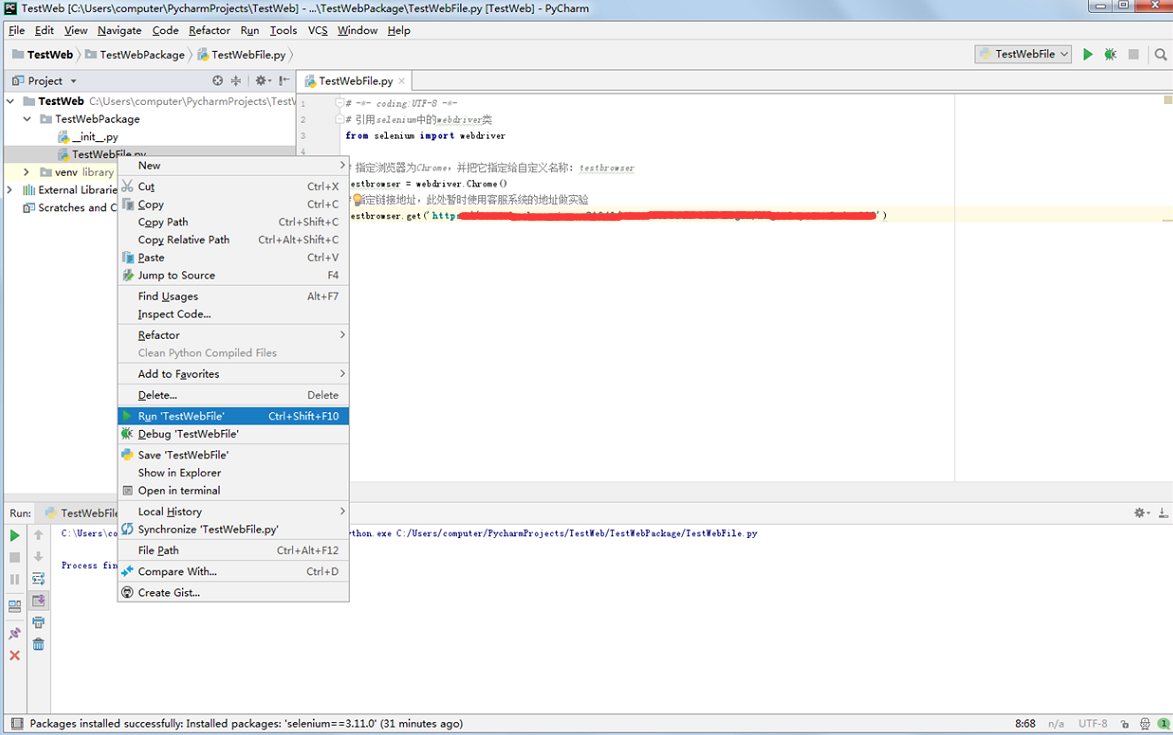The image size is (1173, 735).
Task: Open the Refactor menu in menu bar
Action: 209,30
